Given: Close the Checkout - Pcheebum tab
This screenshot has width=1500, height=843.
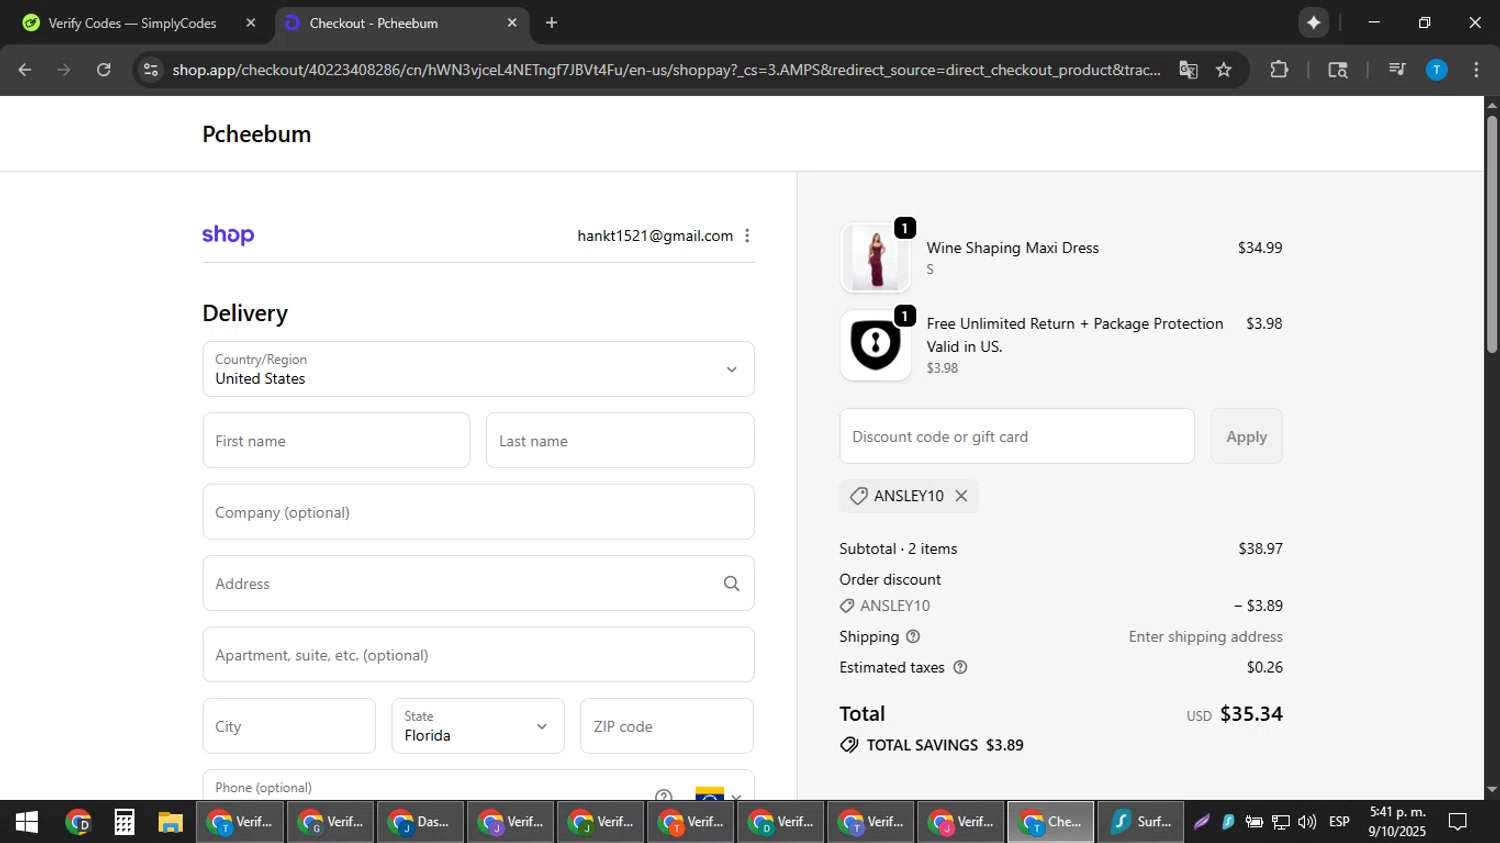Looking at the screenshot, I should click(512, 22).
